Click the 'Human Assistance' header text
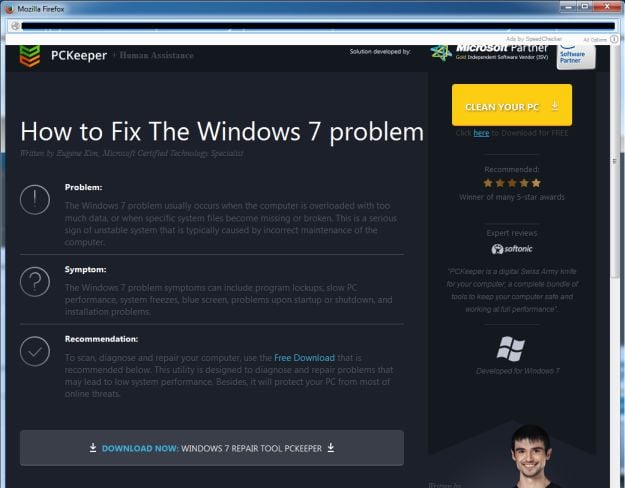This screenshot has height=488, width=625. (156, 55)
